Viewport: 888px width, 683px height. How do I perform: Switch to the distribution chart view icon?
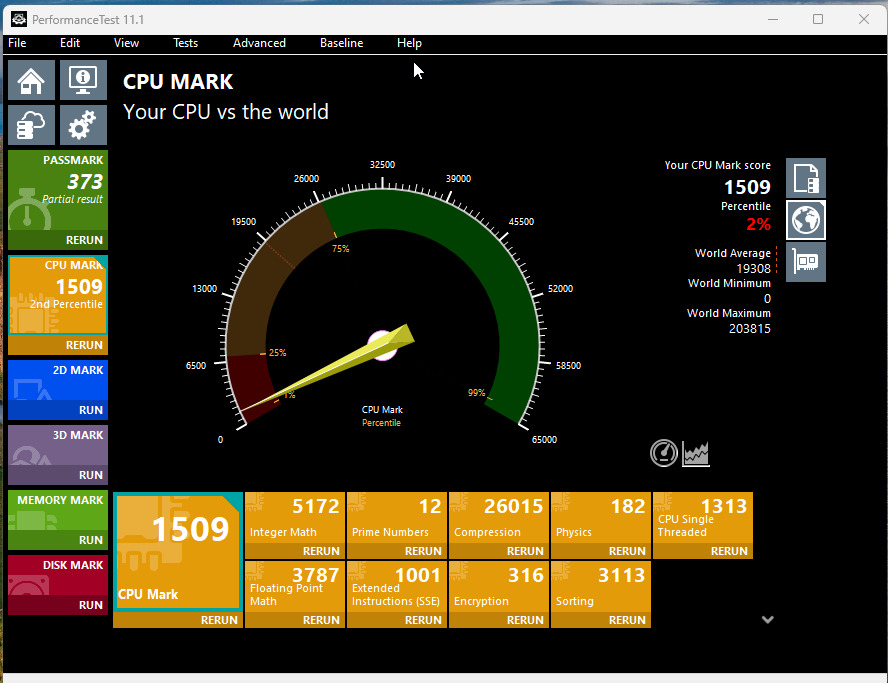pyautogui.click(x=695, y=454)
